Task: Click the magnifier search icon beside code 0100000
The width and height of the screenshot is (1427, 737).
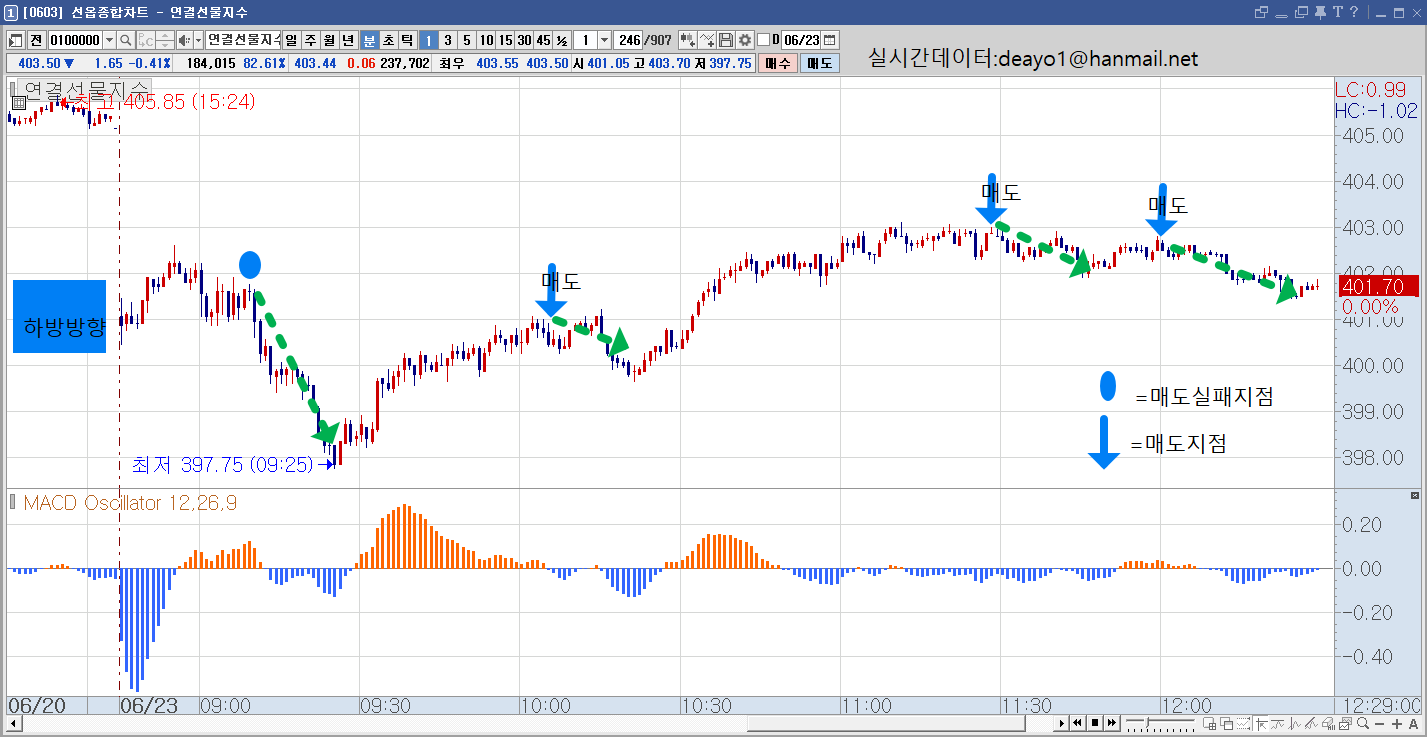Action: coord(125,40)
